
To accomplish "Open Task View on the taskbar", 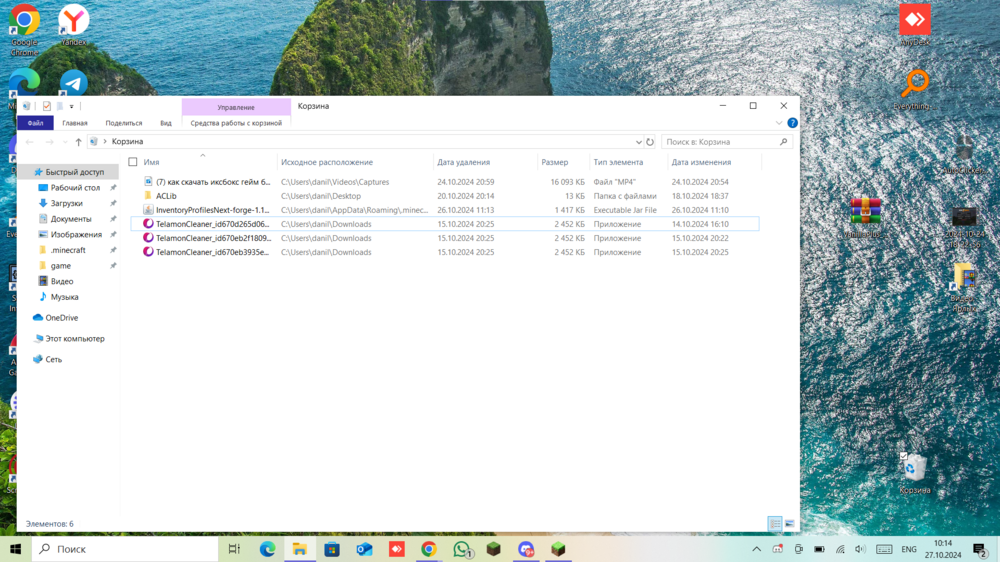I will tap(234, 549).
